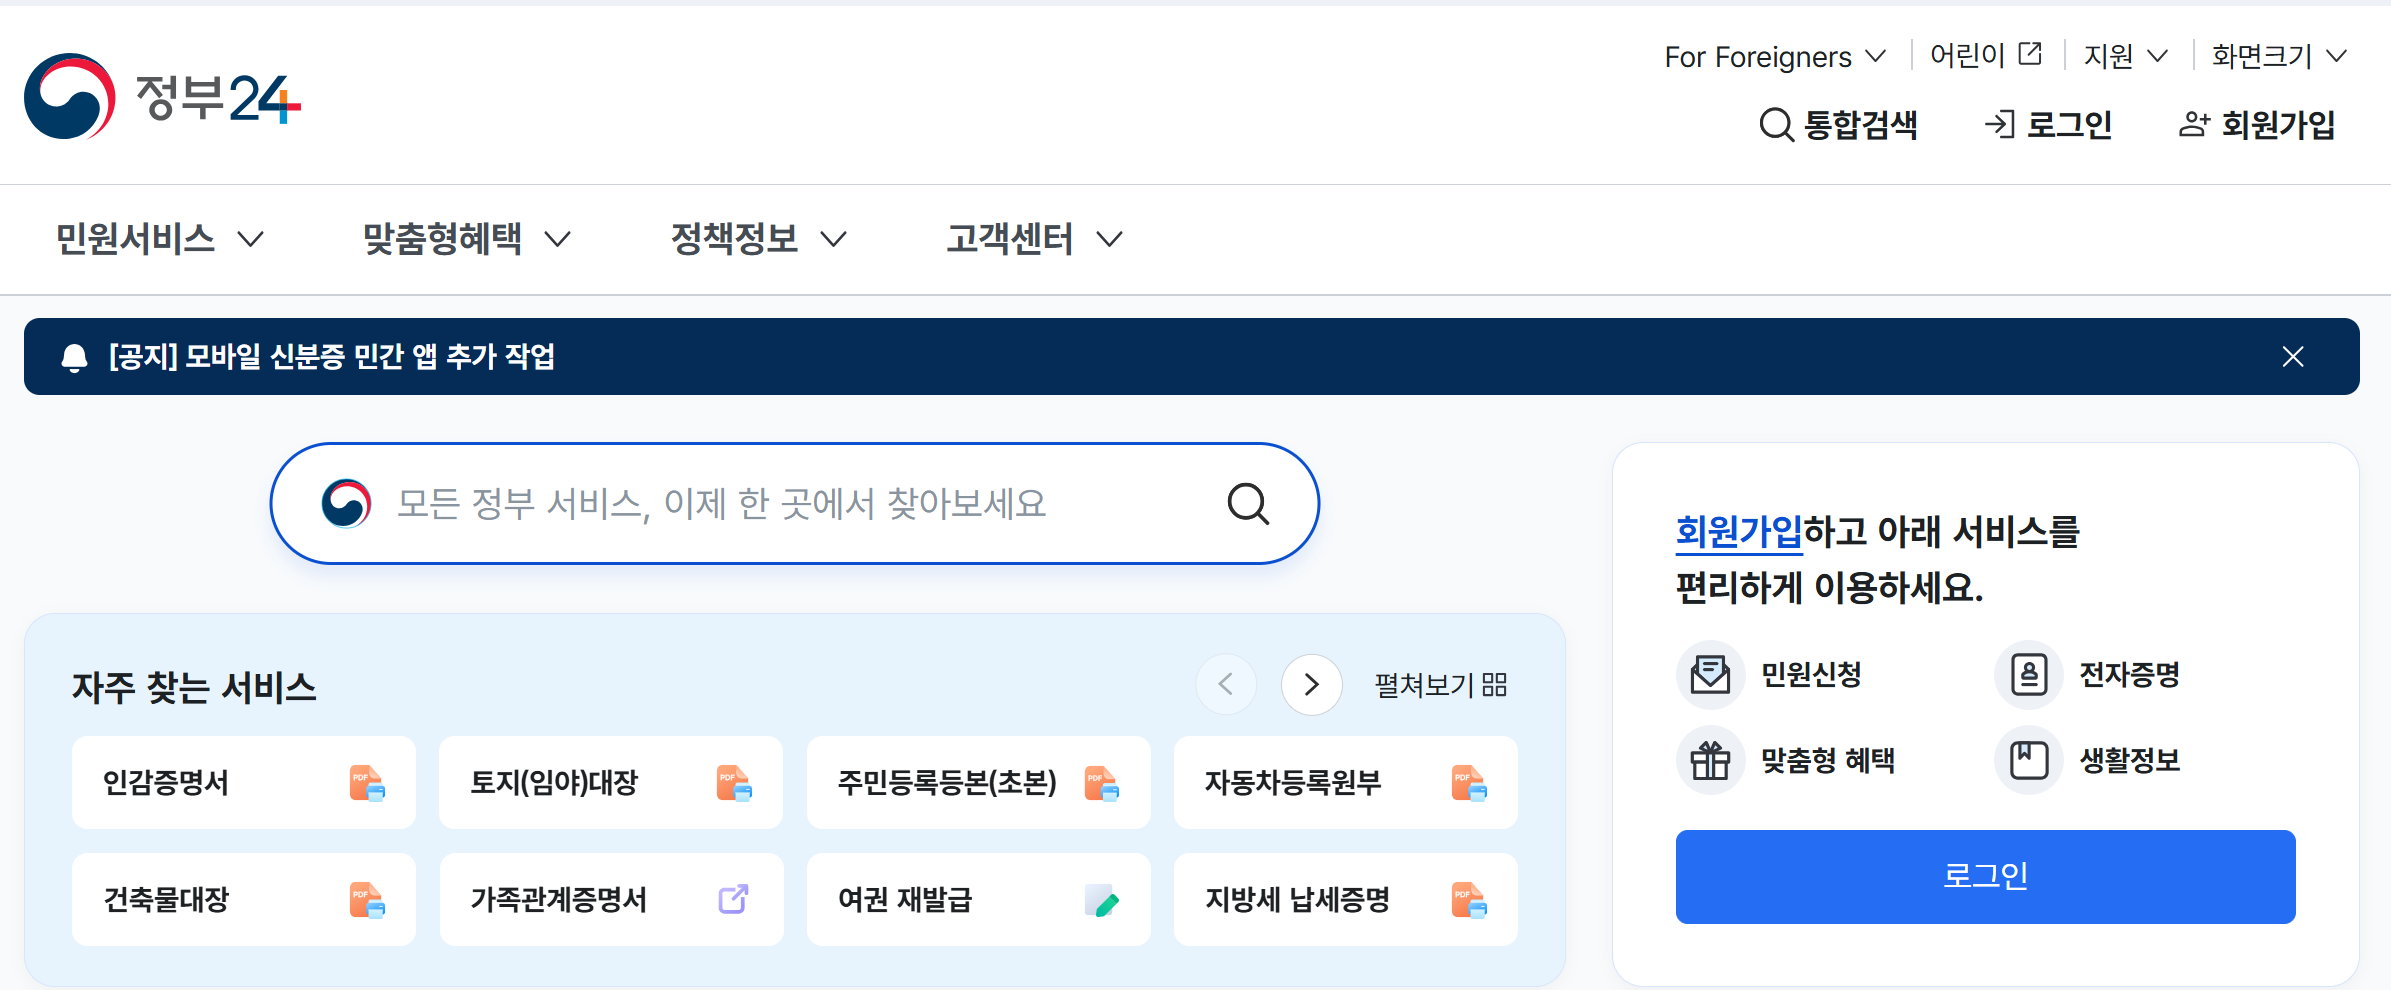This screenshot has height=990, width=2391.
Task: Select the 전자증명 ID card icon
Action: [2028, 674]
